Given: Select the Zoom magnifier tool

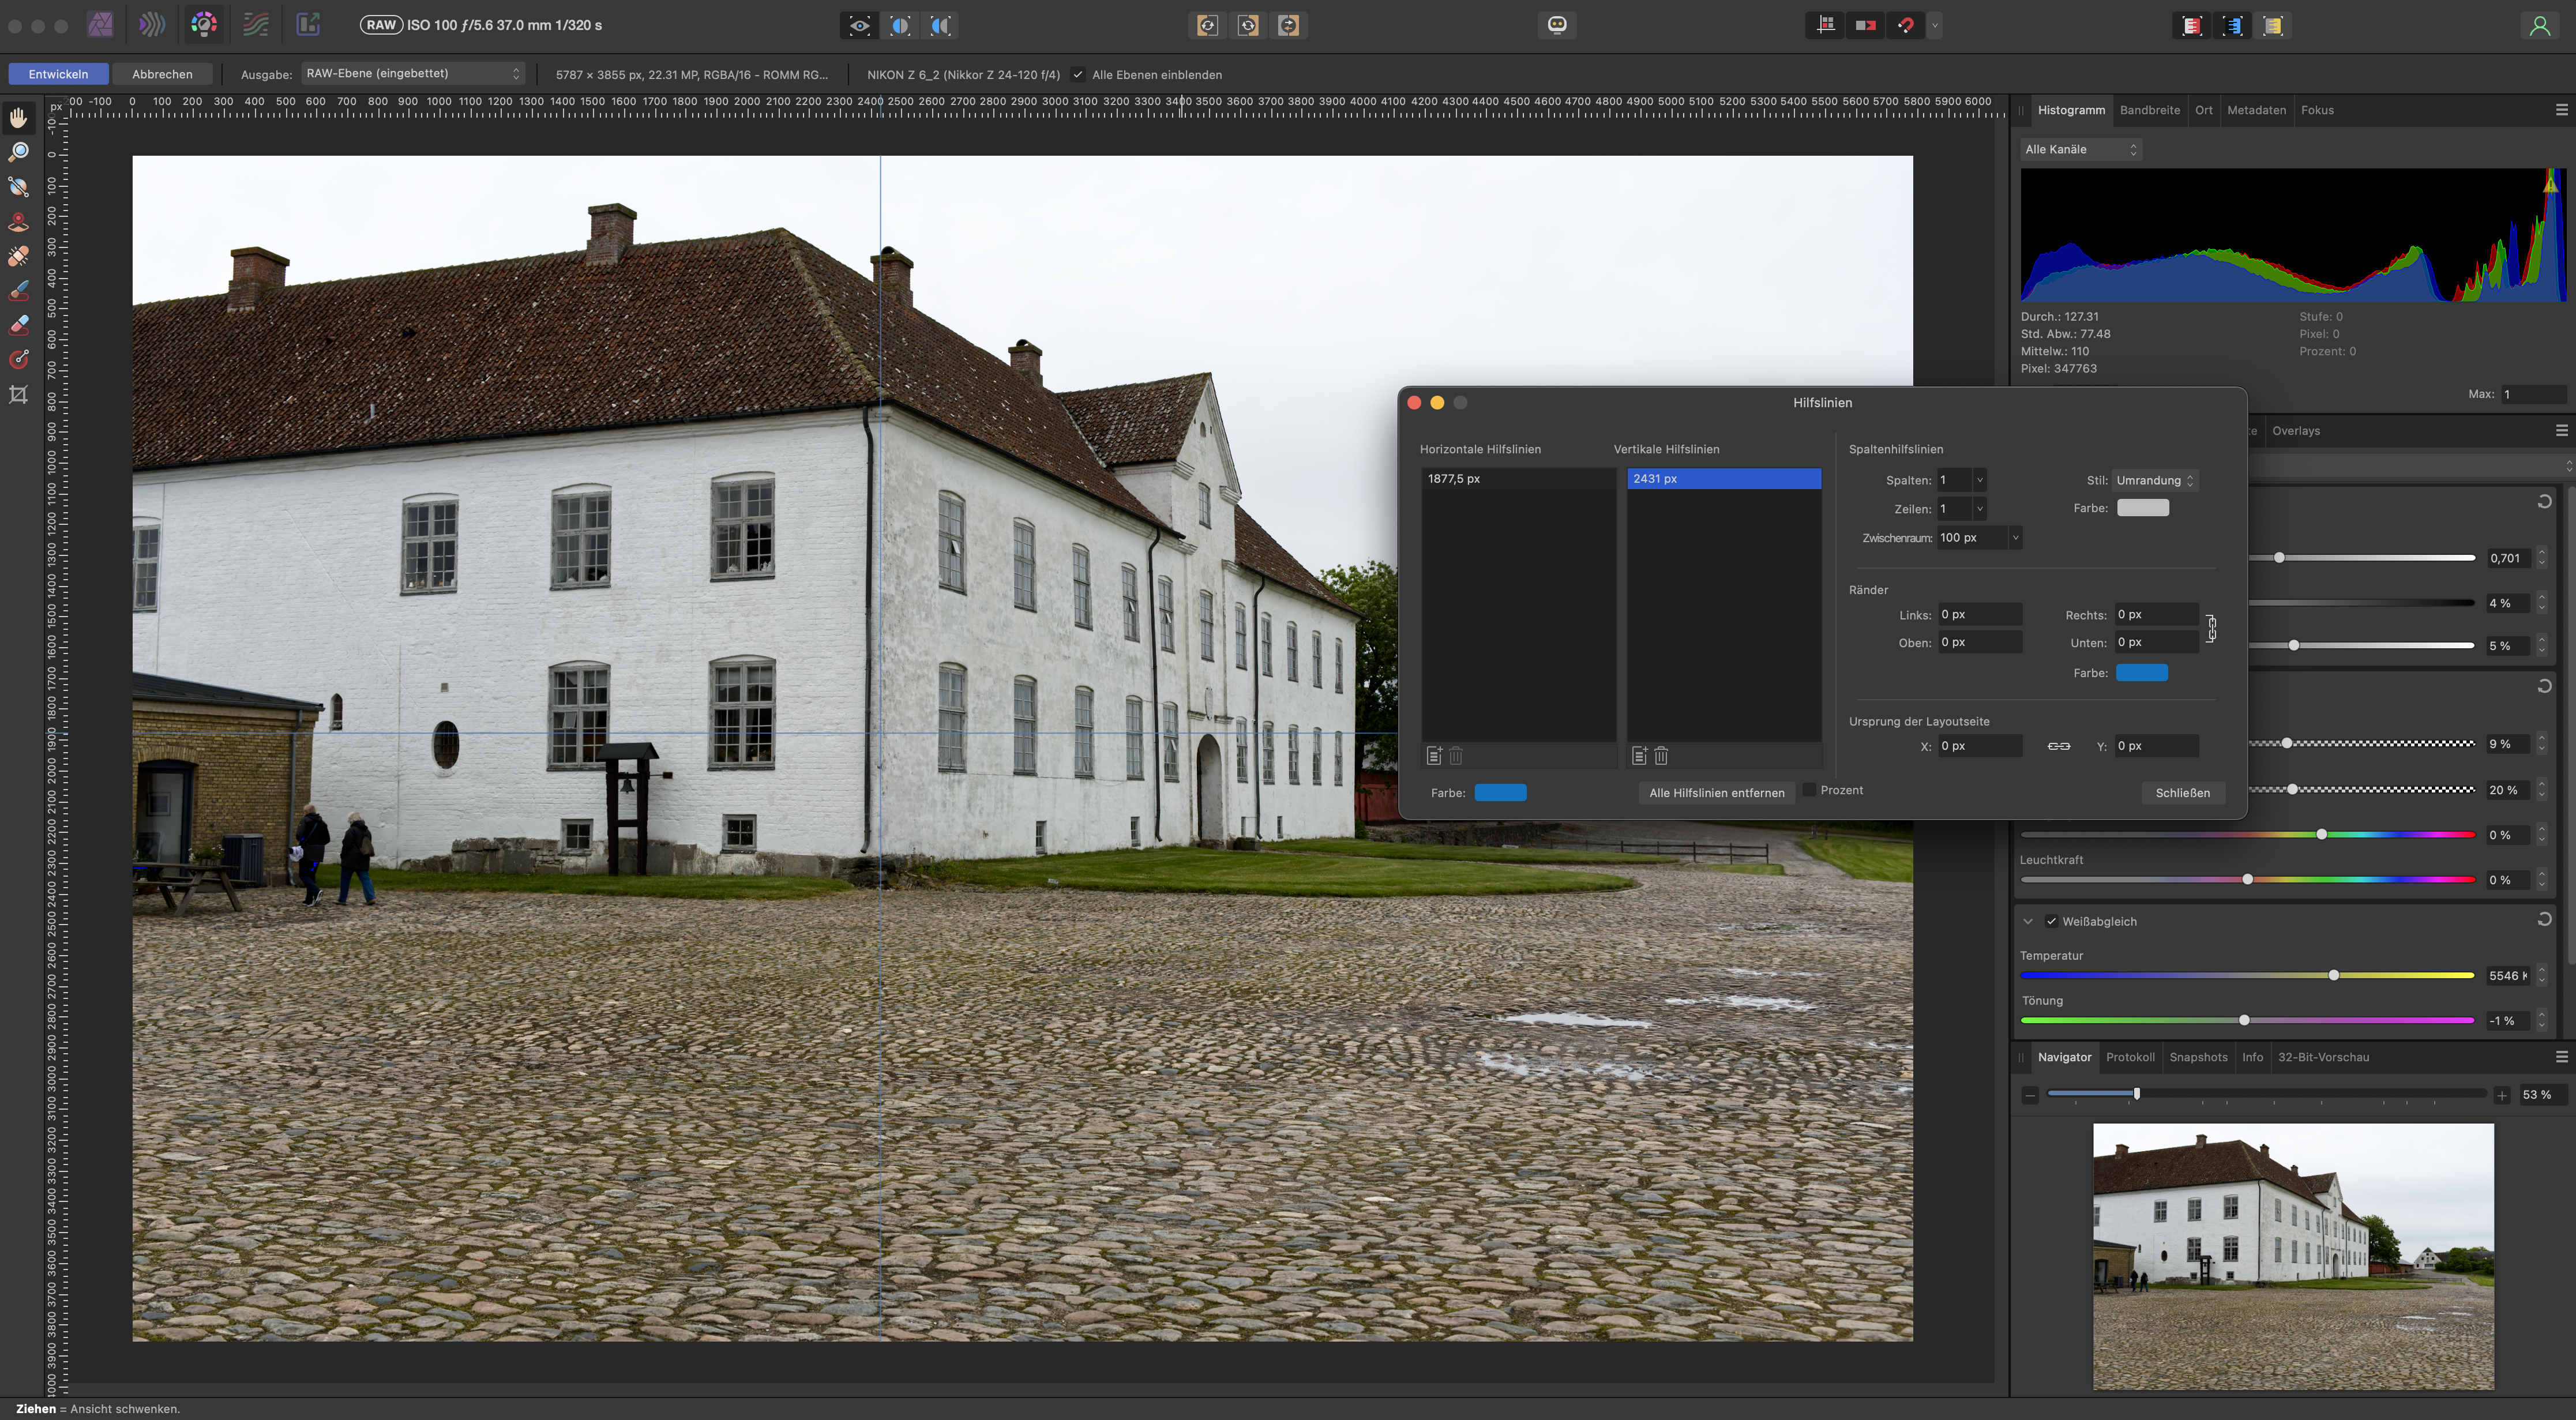Looking at the screenshot, I should tap(18, 152).
